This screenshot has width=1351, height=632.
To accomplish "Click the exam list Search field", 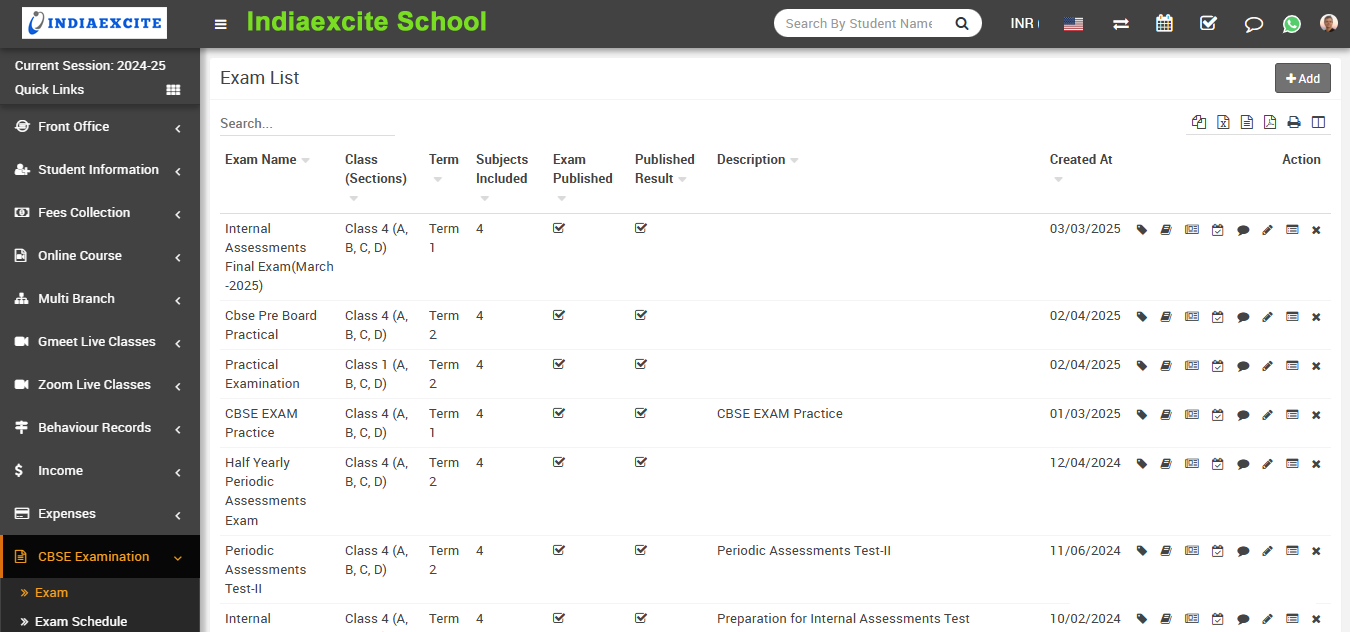I will click(306, 124).
